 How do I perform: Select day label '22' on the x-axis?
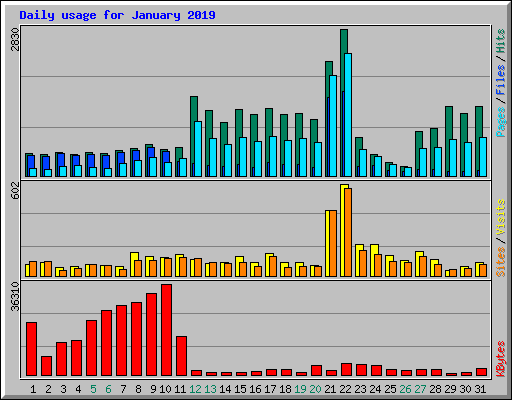coord(346,389)
